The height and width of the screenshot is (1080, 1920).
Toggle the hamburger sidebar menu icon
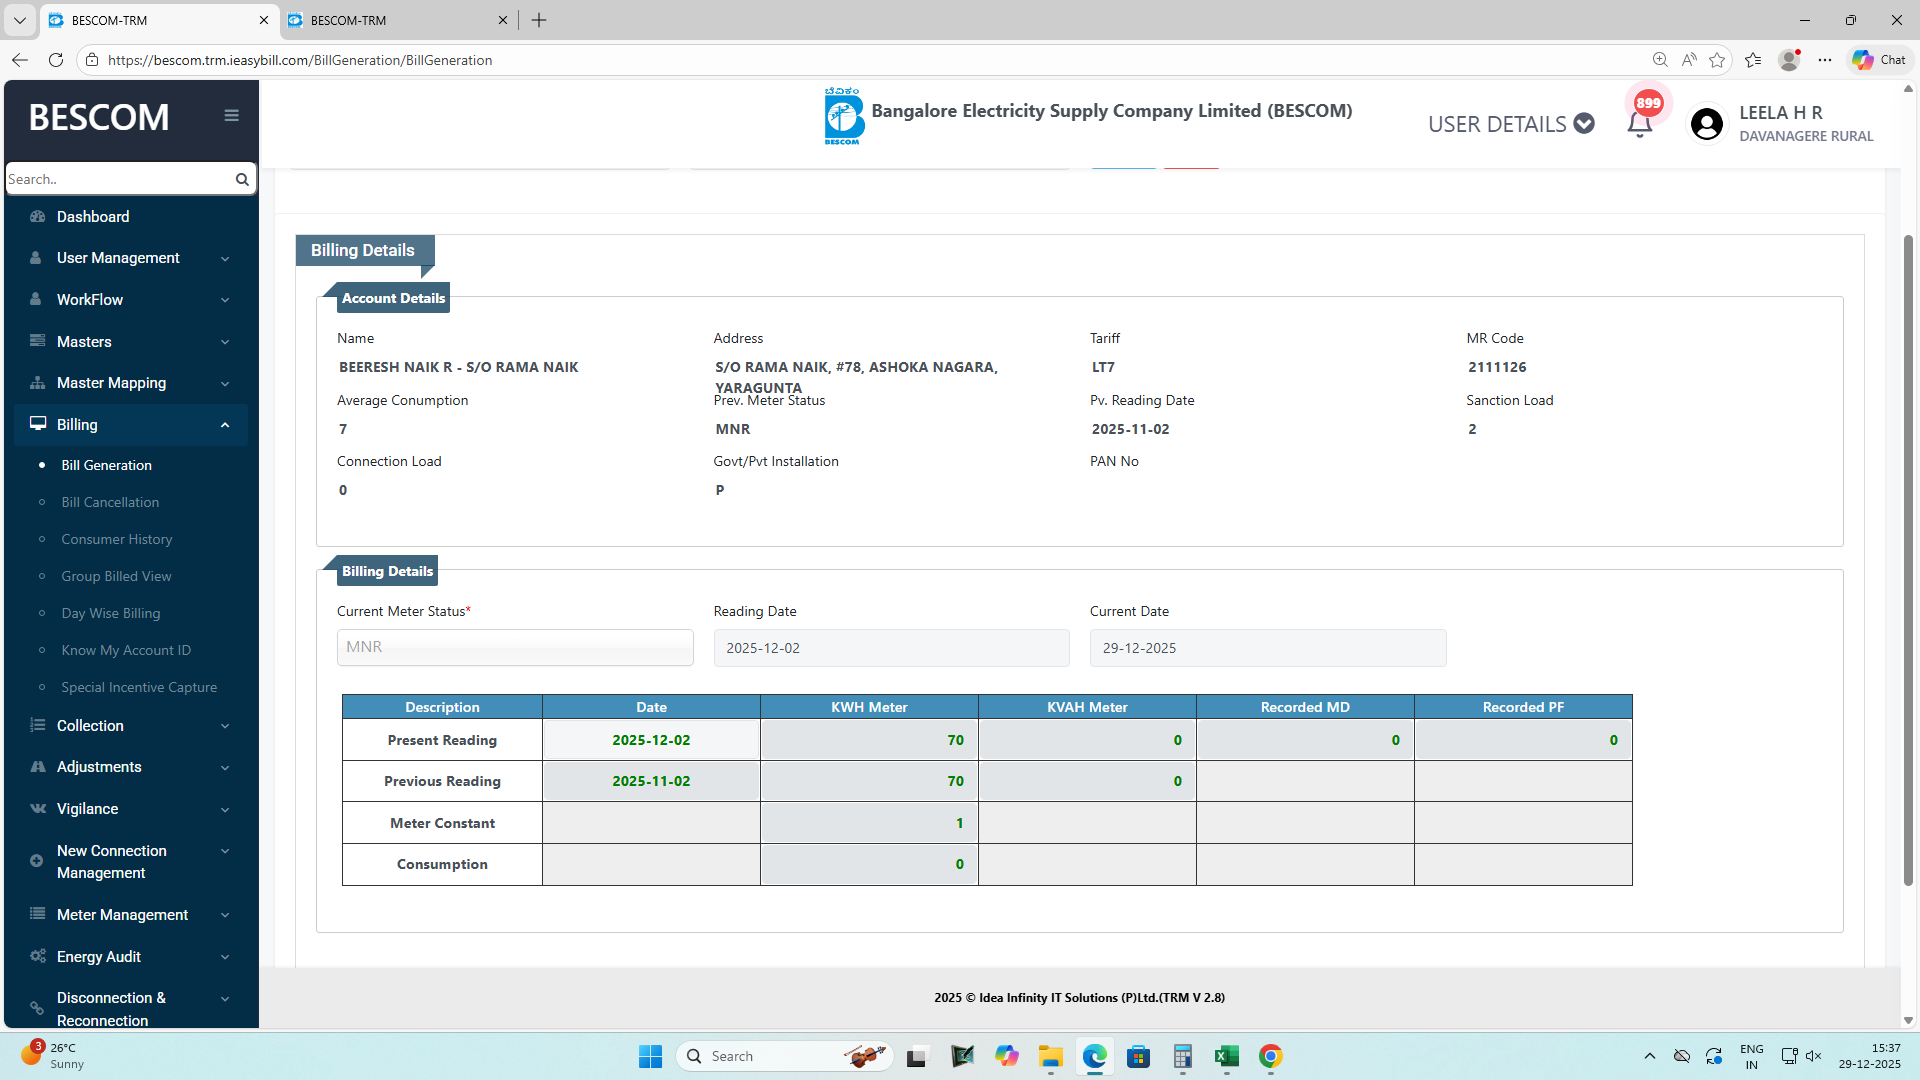tap(231, 116)
